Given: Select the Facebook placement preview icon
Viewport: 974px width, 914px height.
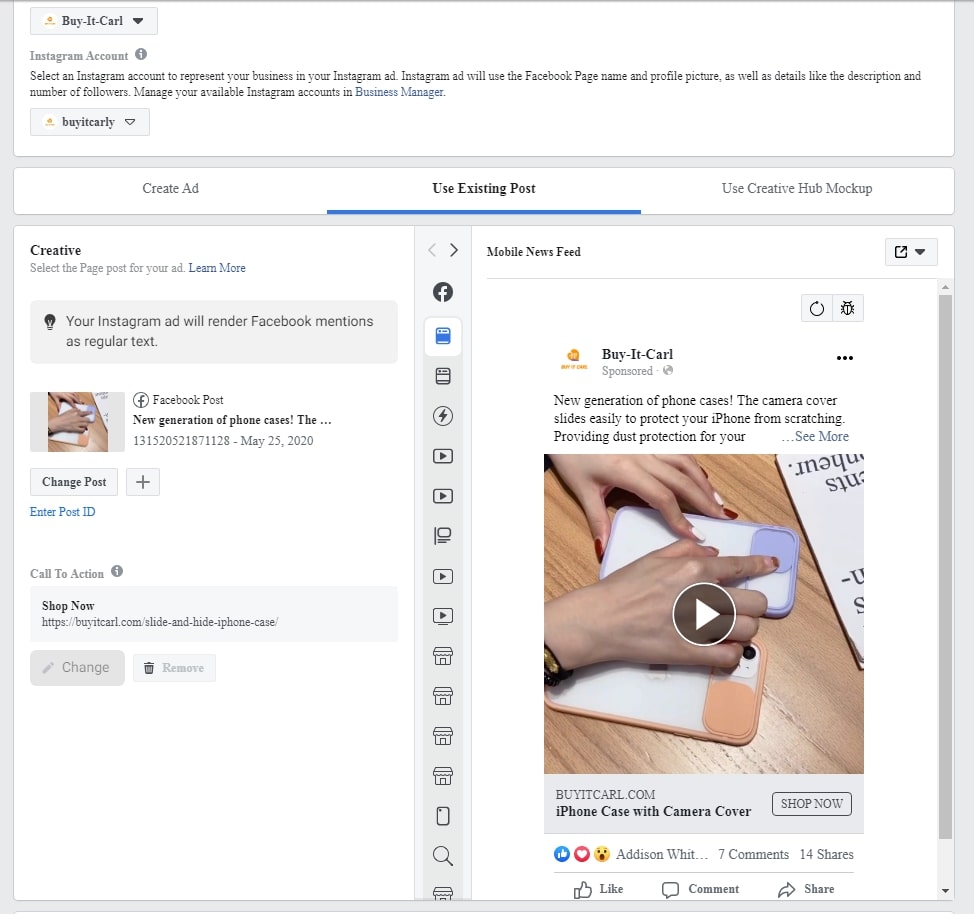Looking at the screenshot, I should (443, 292).
